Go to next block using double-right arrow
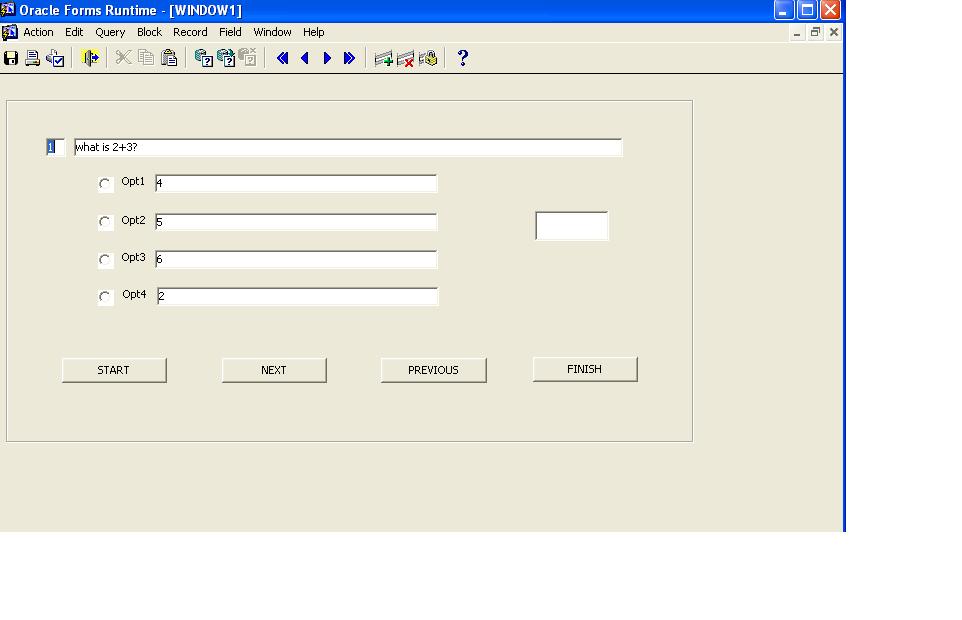The image size is (962, 620). tap(349, 58)
